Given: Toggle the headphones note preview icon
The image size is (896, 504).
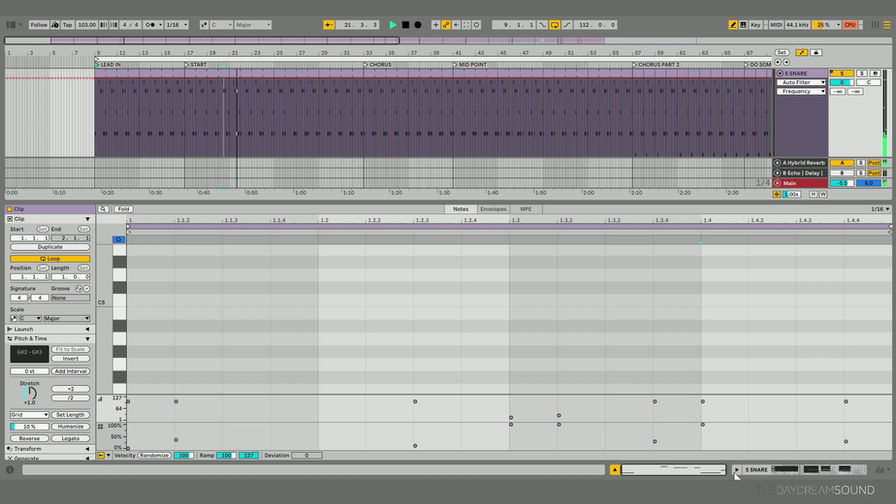Looking at the screenshot, I should [x=118, y=239].
